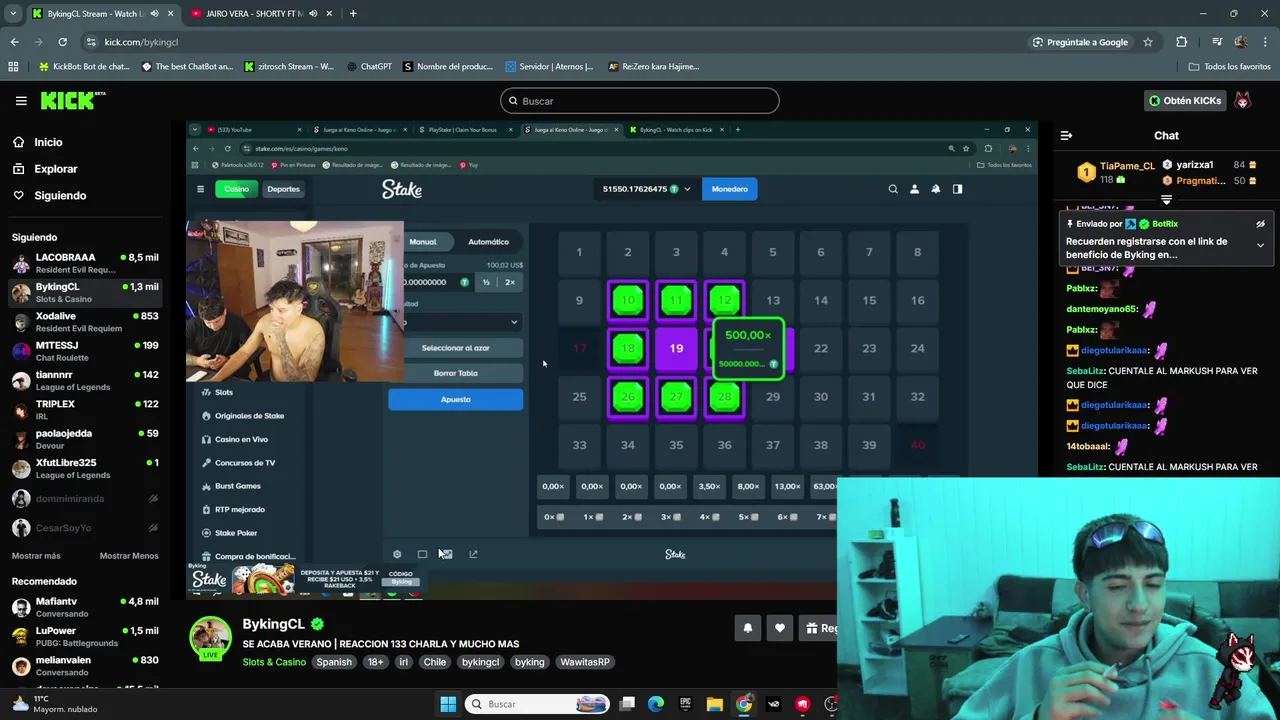Collapse the list with Mostrar Menos
This screenshot has width=1280, height=720.
tap(129, 556)
